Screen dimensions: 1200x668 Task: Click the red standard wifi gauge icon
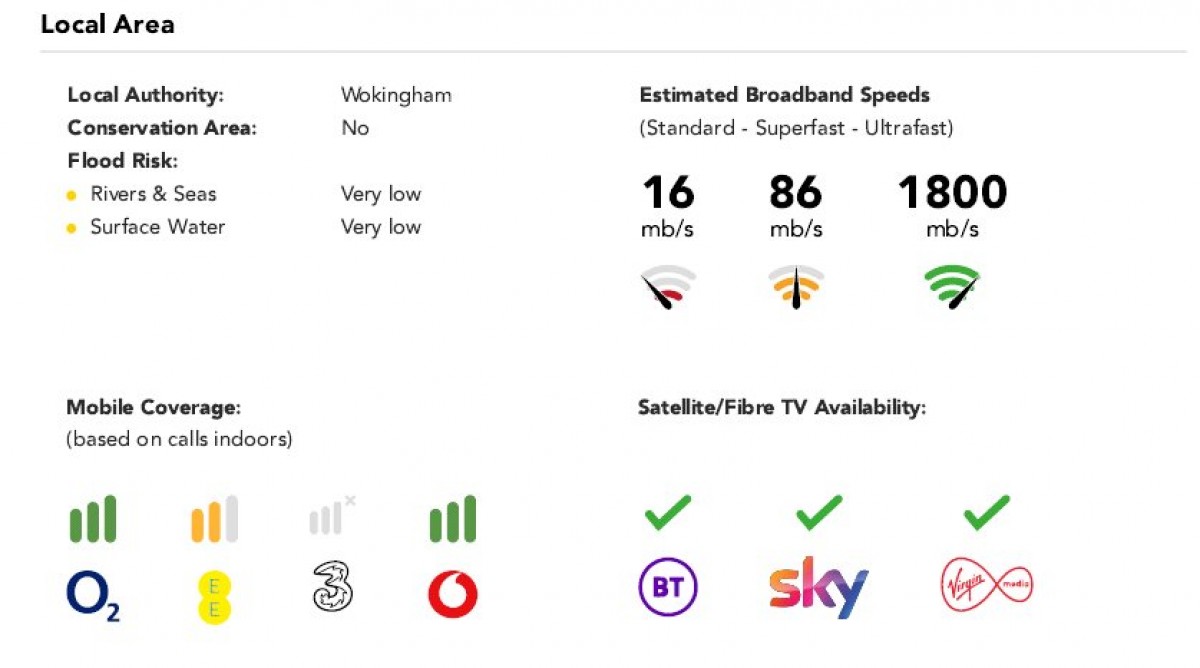pos(668,286)
